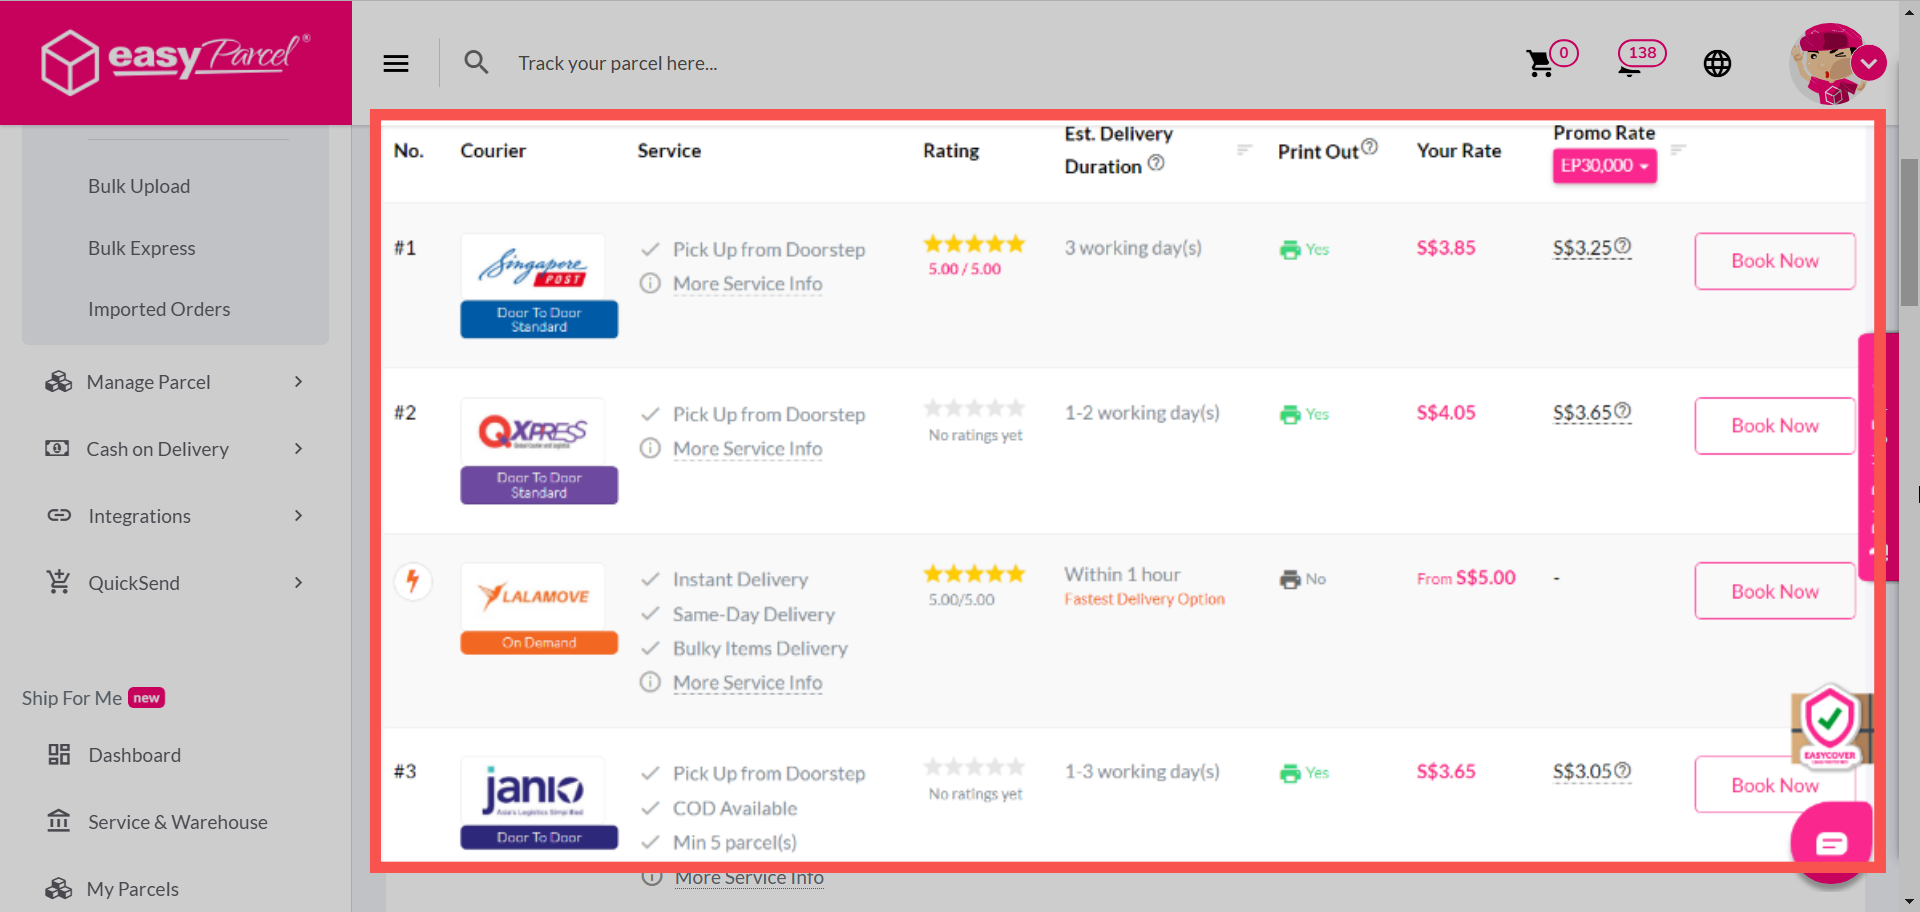Viewport: 1920px width, 912px height.
Task: Expand the QuickSend chevron
Action: [298, 582]
